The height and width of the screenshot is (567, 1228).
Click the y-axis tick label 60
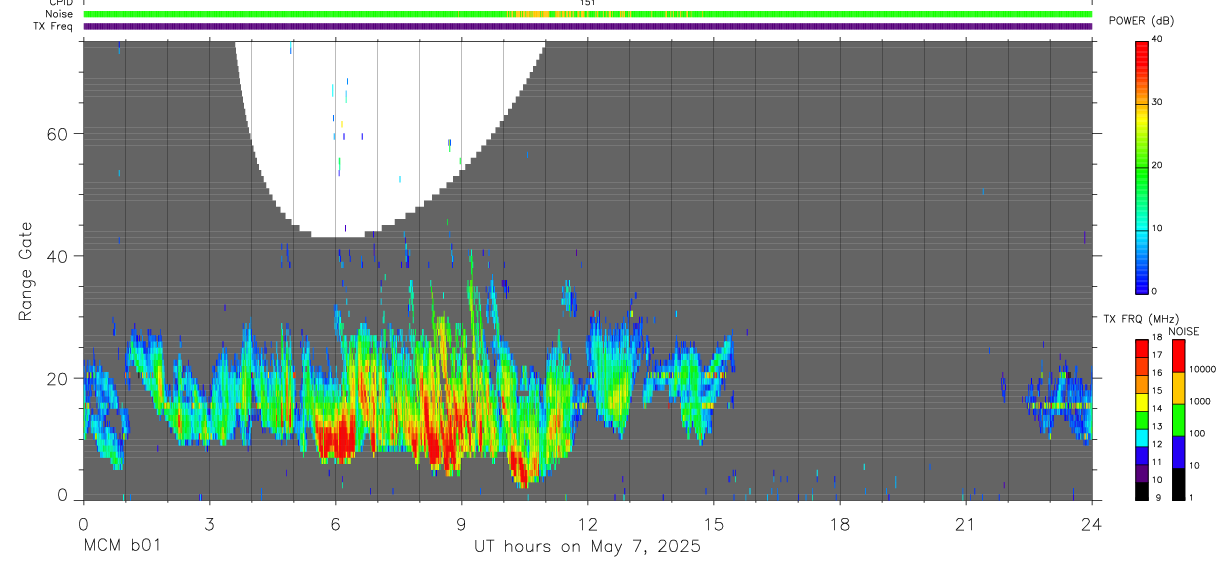pyautogui.click(x=58, y=134)
